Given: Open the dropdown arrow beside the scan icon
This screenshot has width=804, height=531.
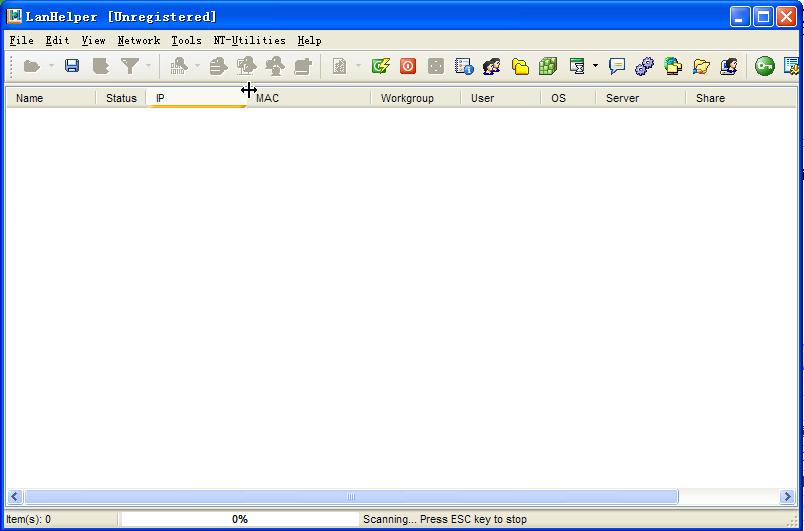Looking at the screenshot, I should click(x=197, y=66).
